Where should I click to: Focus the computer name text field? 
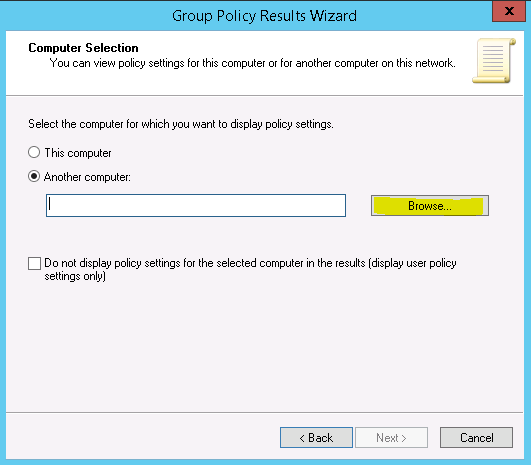196,205
